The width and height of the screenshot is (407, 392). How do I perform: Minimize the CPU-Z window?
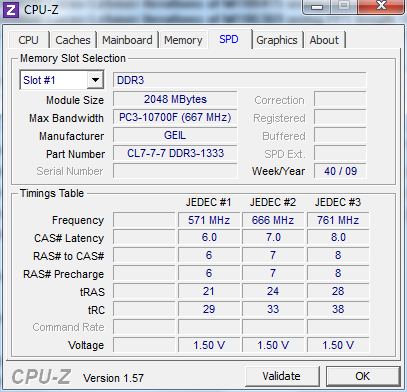pyautogui.click(x=317, y=6)
